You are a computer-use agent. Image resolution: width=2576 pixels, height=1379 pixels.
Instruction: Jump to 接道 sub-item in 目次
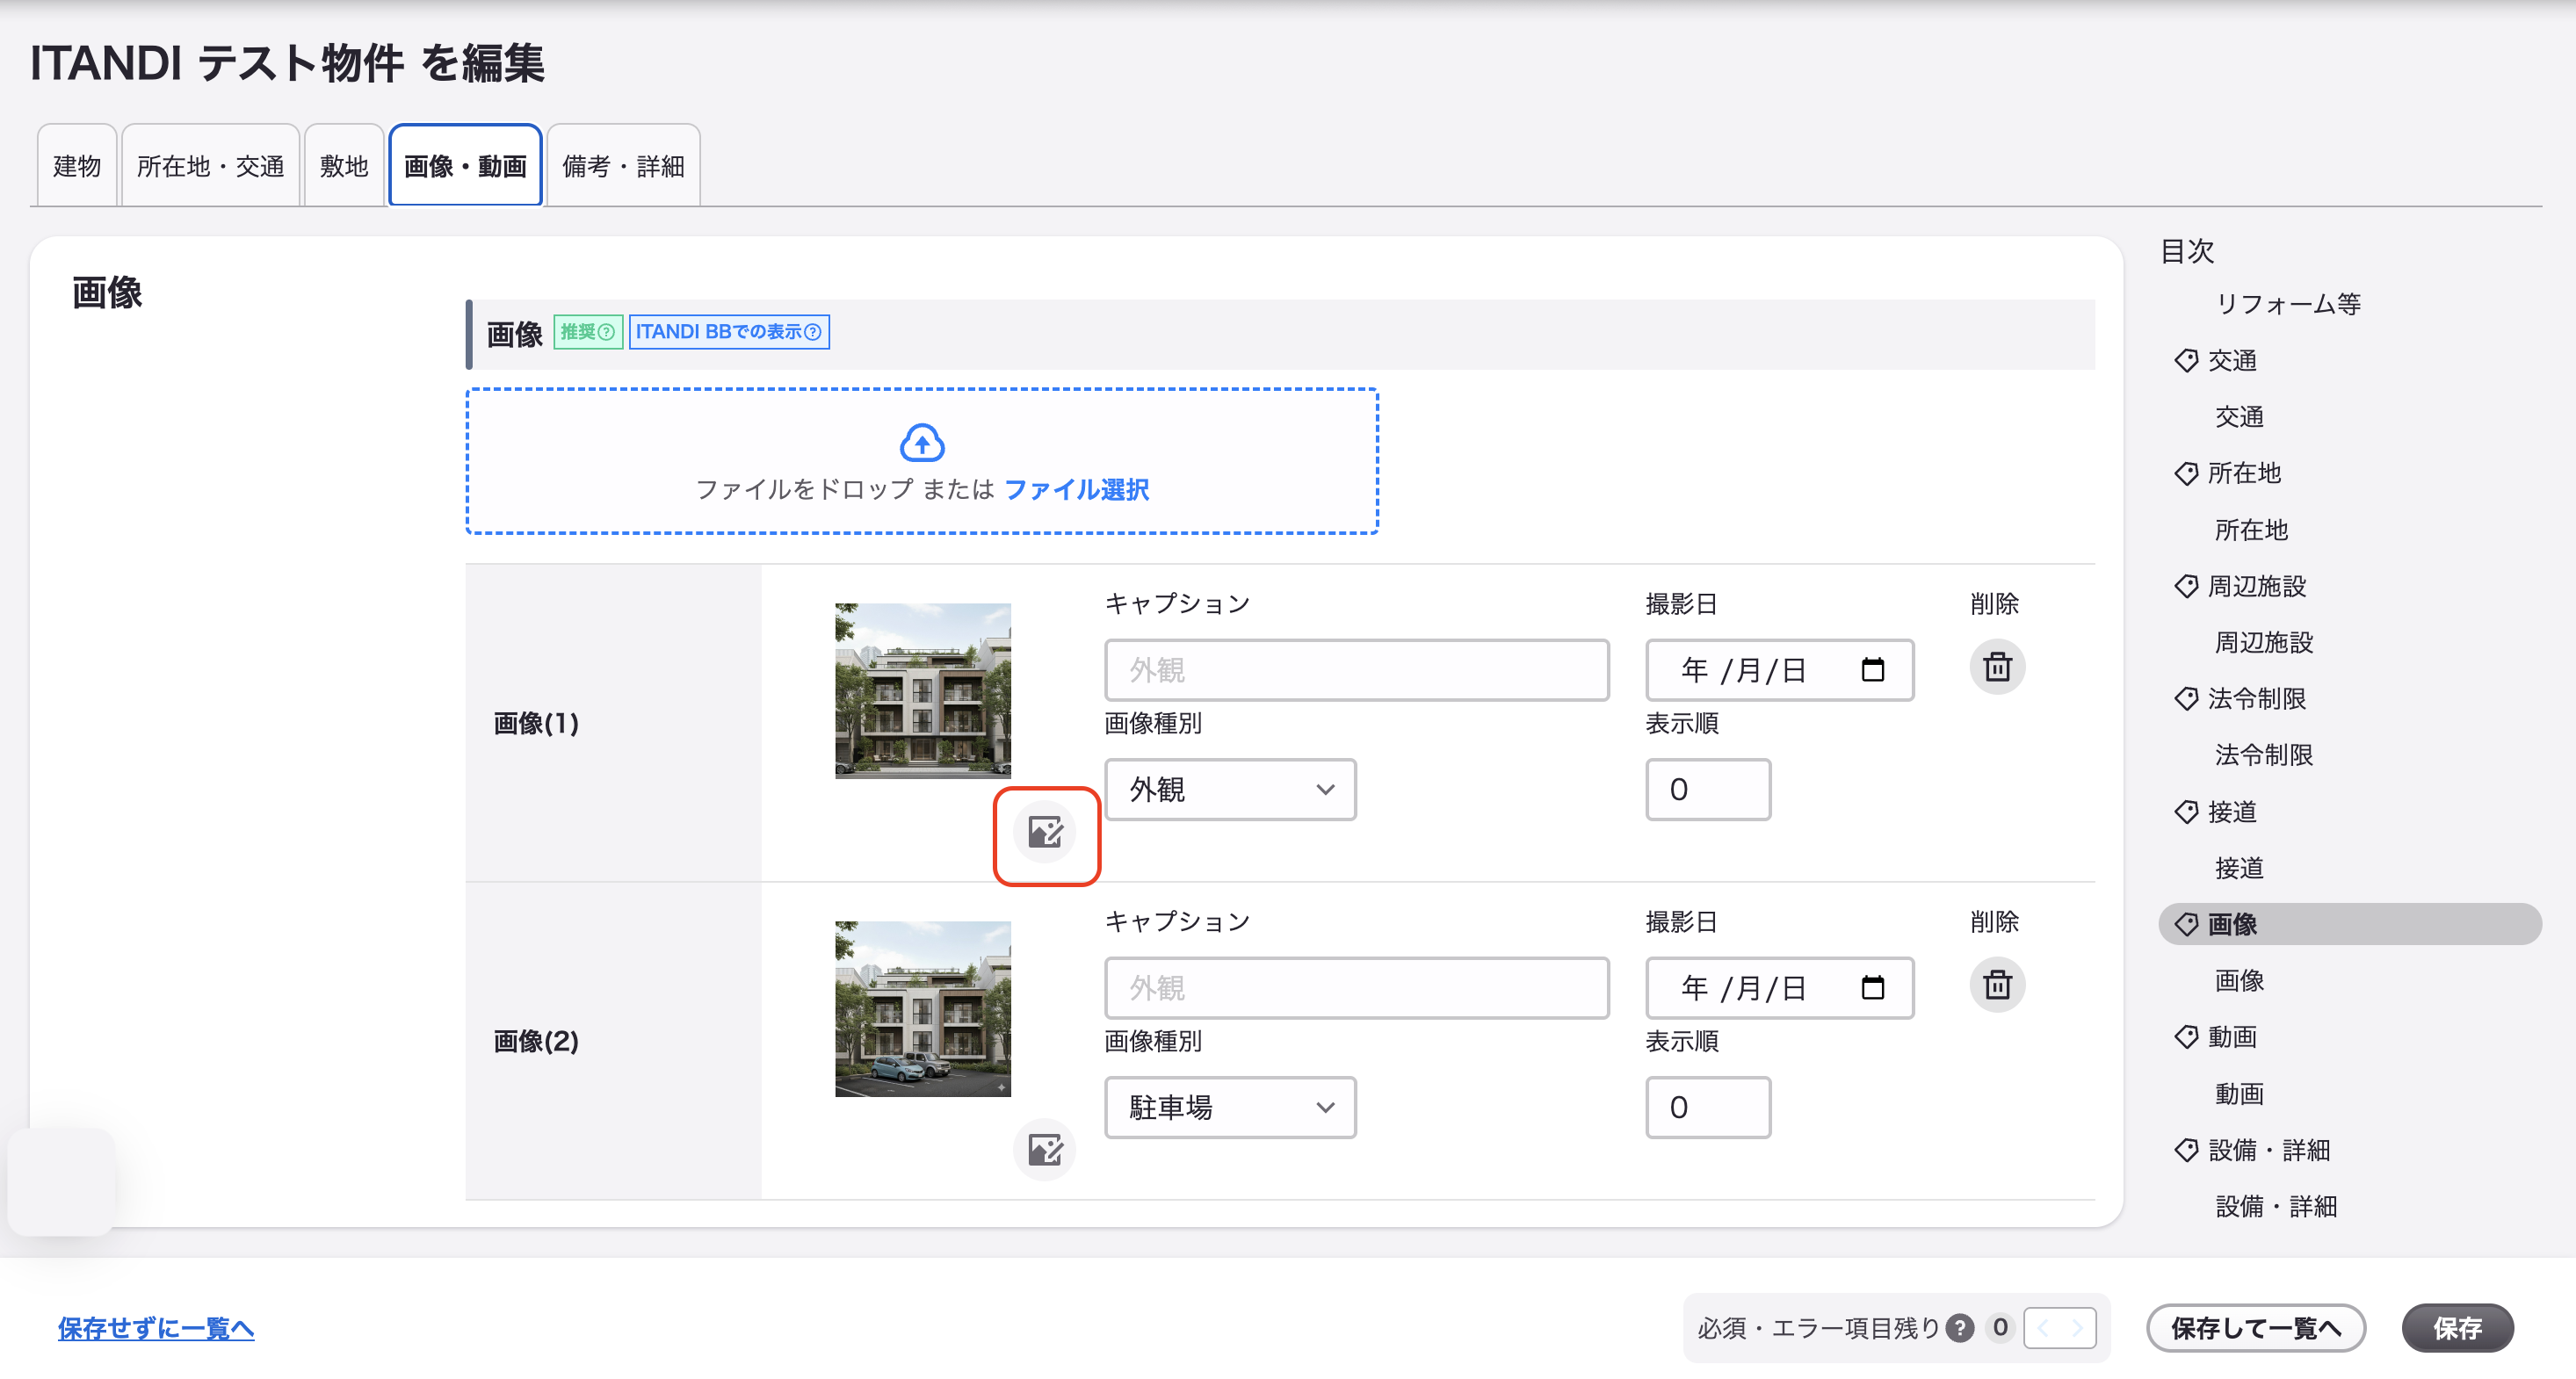(2239, 868)
